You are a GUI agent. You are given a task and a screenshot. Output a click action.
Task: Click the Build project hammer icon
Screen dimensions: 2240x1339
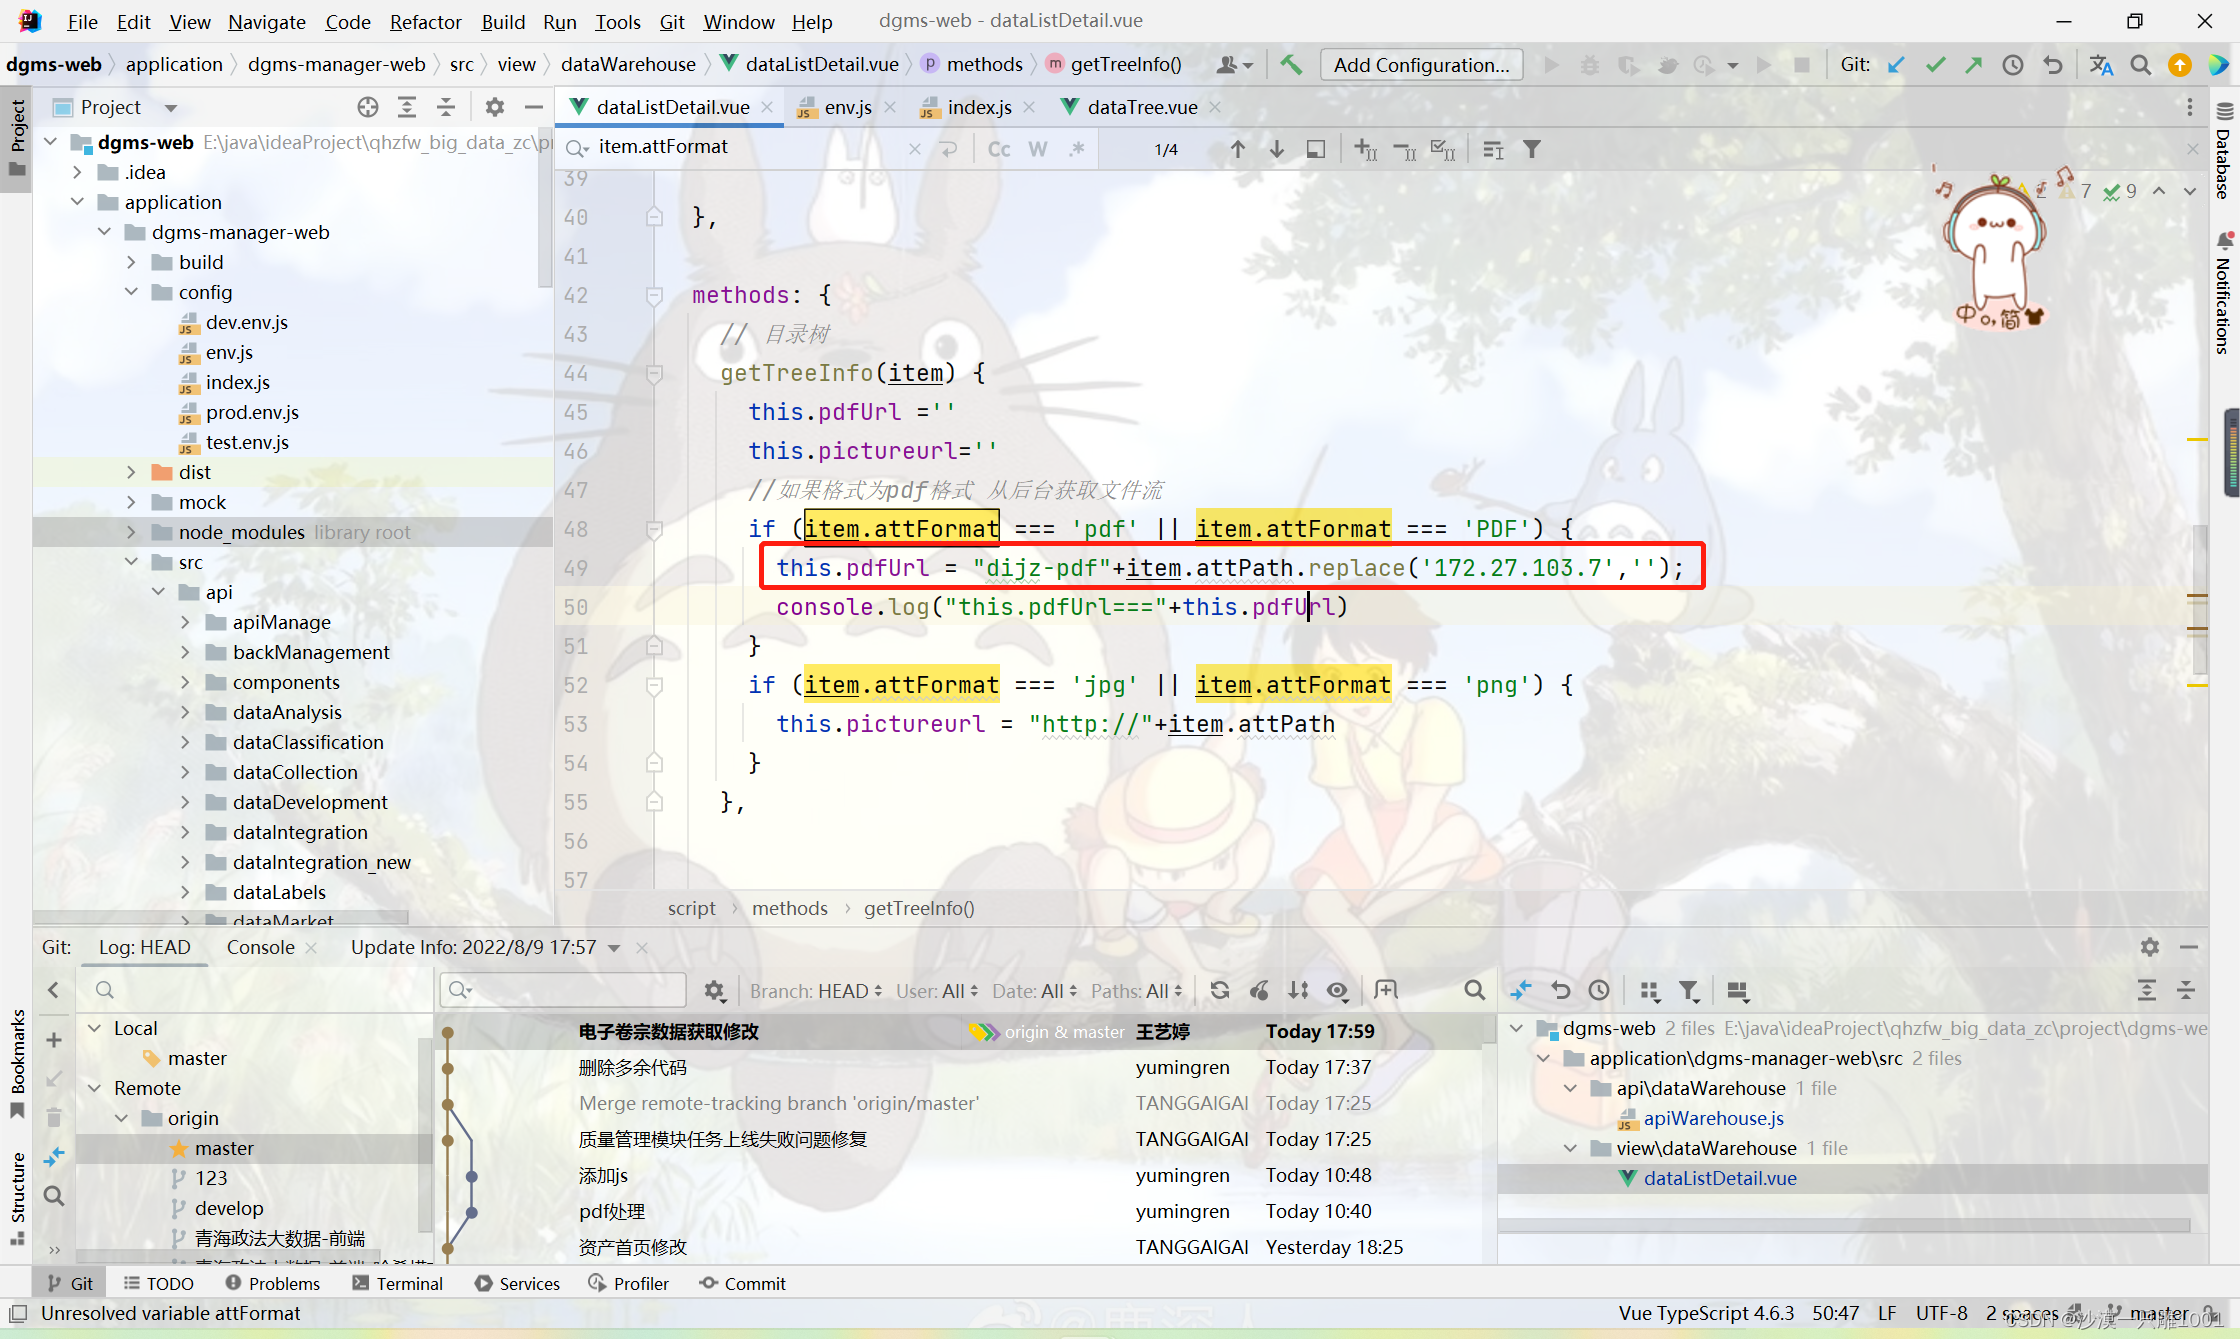(x=1291, y=65)
